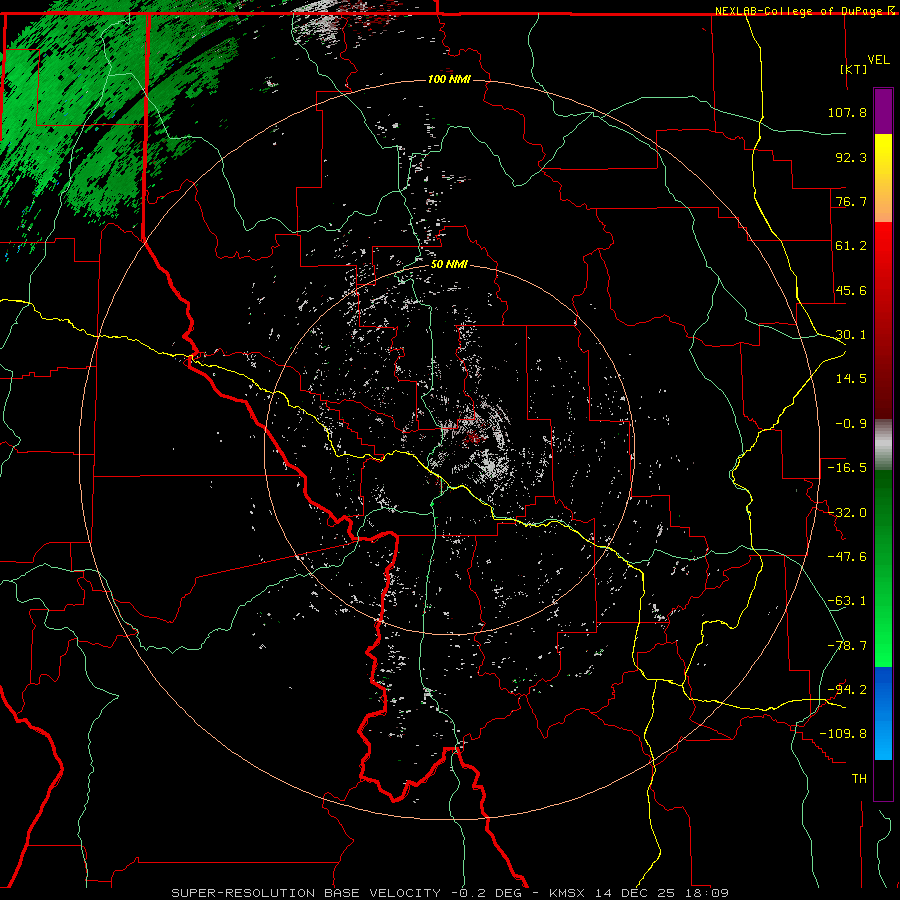This screenshot has height=900, width=900.
Task: Click the -47.6 velocity scale value
Action: click(847, 557)
